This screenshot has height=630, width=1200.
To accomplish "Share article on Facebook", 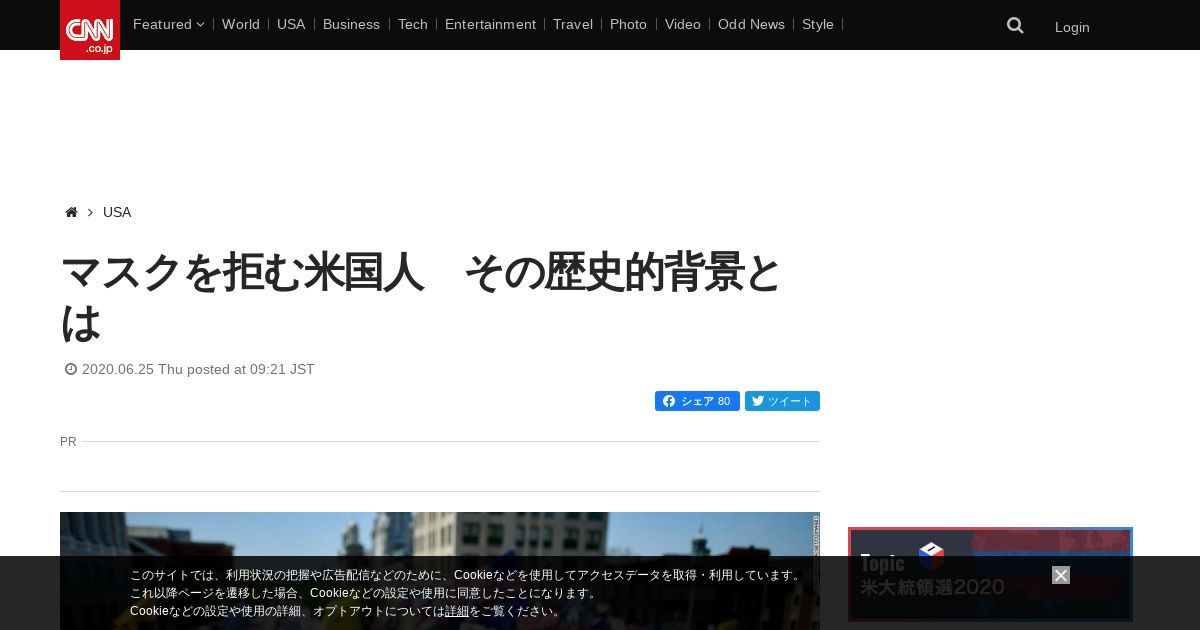I will click(697, 401).
